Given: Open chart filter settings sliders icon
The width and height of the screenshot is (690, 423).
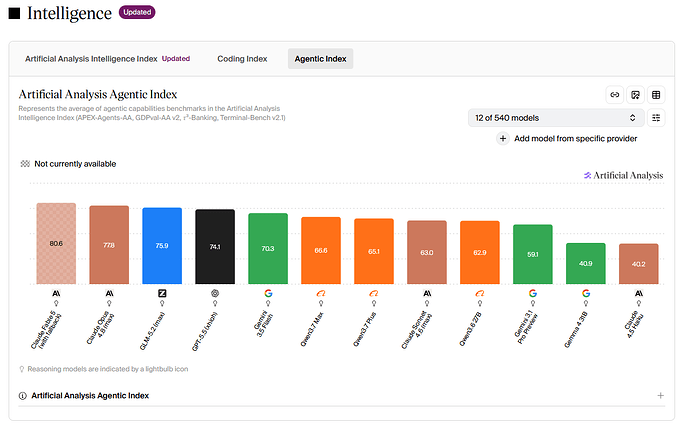Looking at the screenshot, I should [656, 118].
